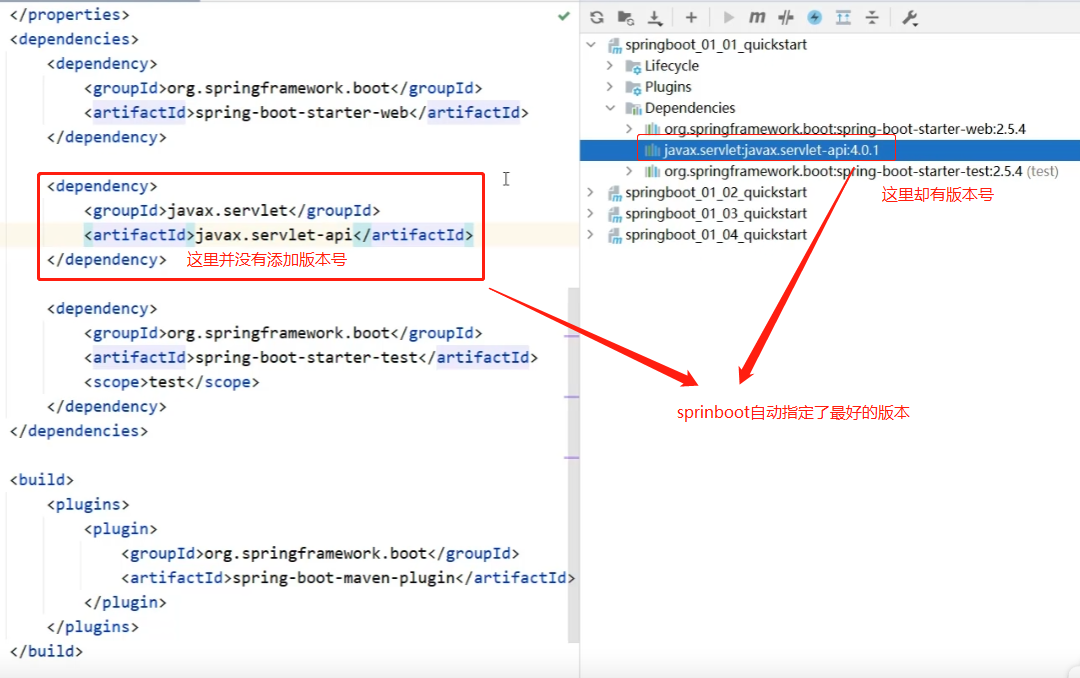Click in javax.servlet groupId line
1080x678 pixels.
click(232, 210)
